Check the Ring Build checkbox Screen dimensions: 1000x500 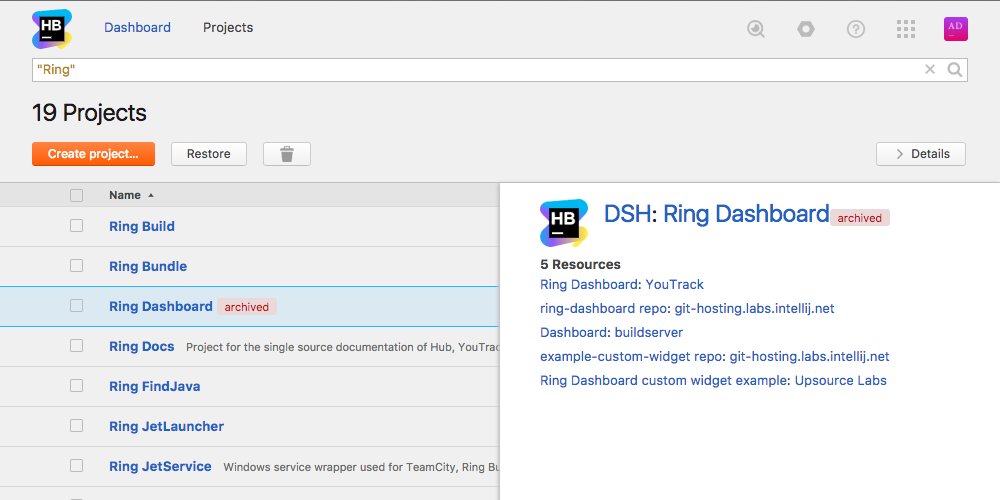pyautogui.click(x=77, y=226)
